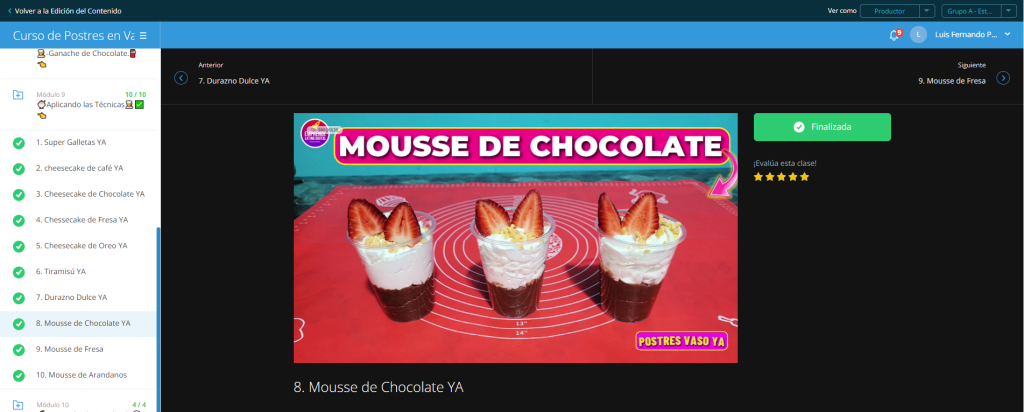Click back arrow to content editing
Screen dimensions: 1024x412
pos(9,10)
